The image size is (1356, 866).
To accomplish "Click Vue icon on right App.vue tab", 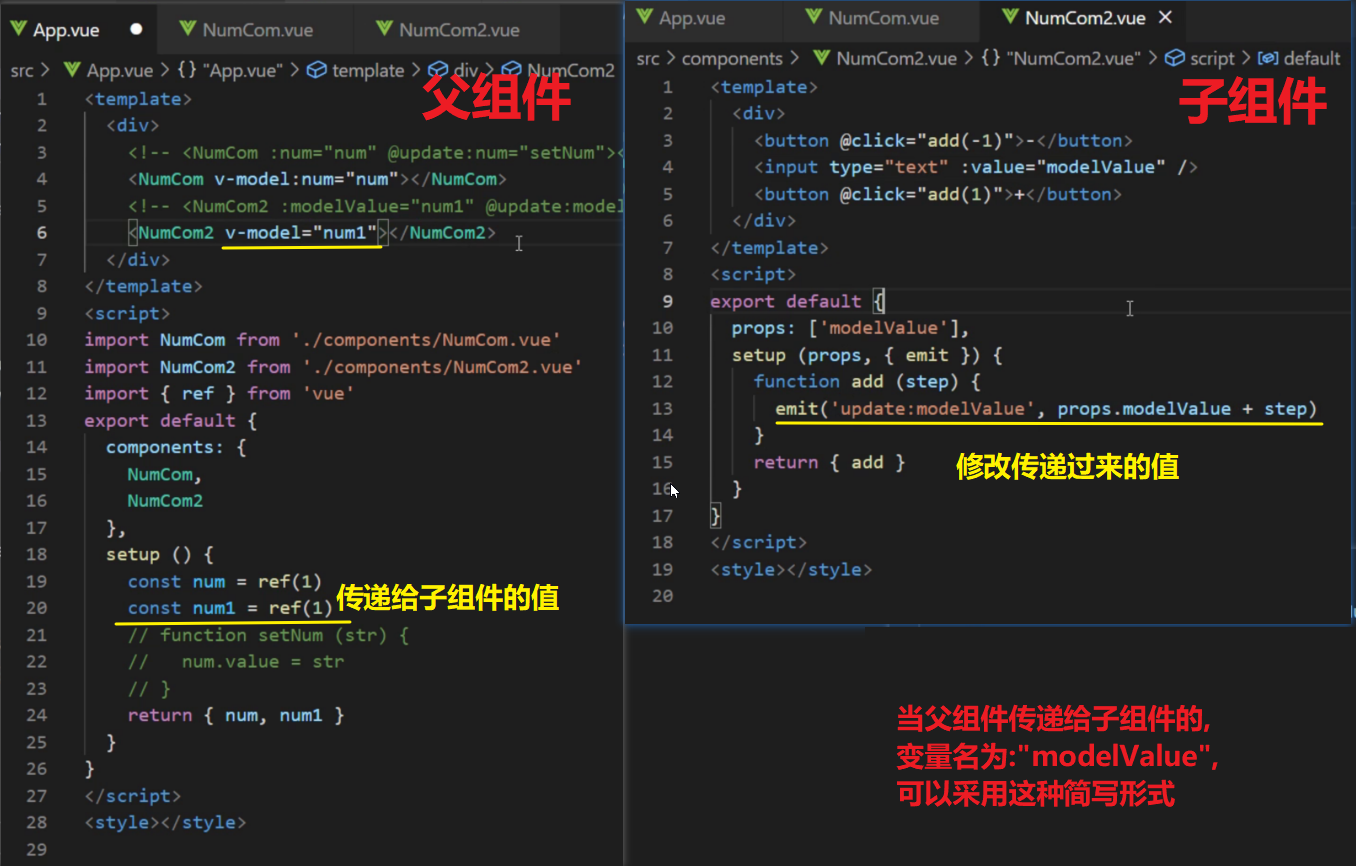I will click(644, 18).
